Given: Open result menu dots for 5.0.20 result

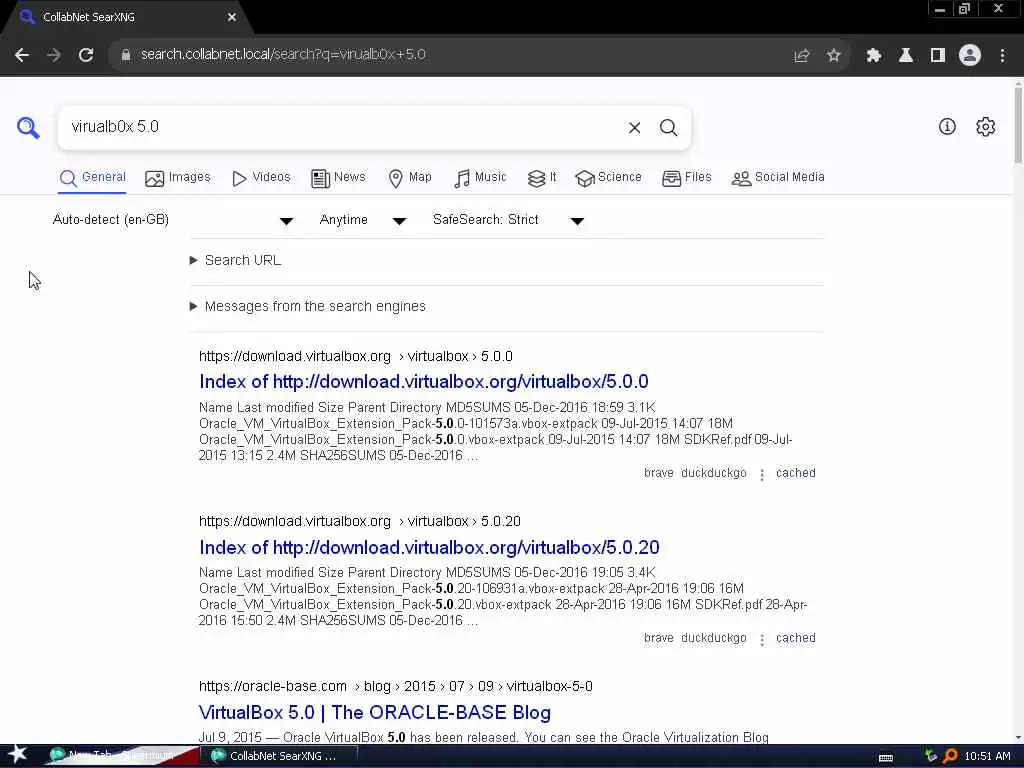Looking at the screenshot, I should point(761,639).
